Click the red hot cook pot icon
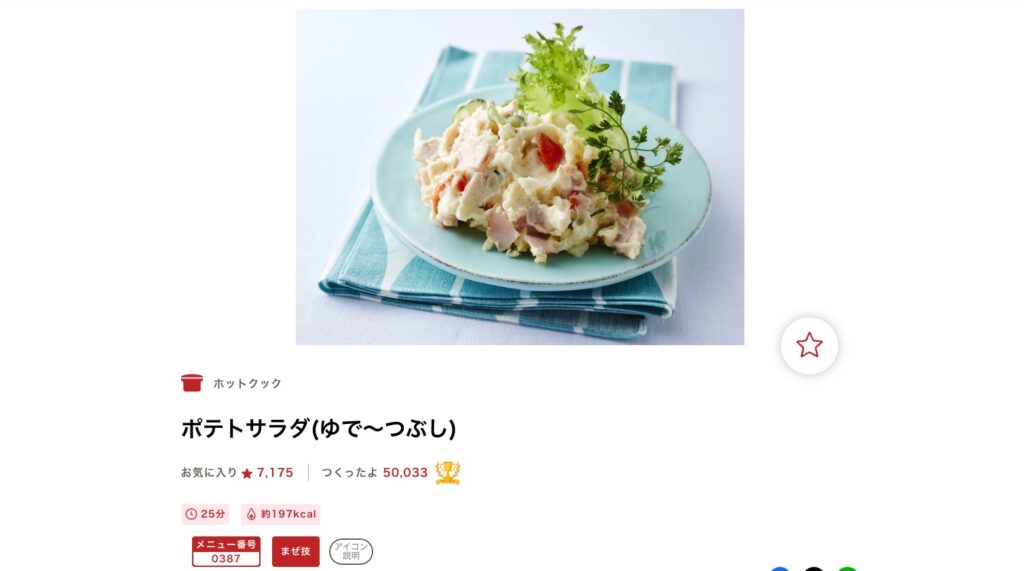Image resolution: width=1024 pixels, height=571 pixels. tap(192, 383)
